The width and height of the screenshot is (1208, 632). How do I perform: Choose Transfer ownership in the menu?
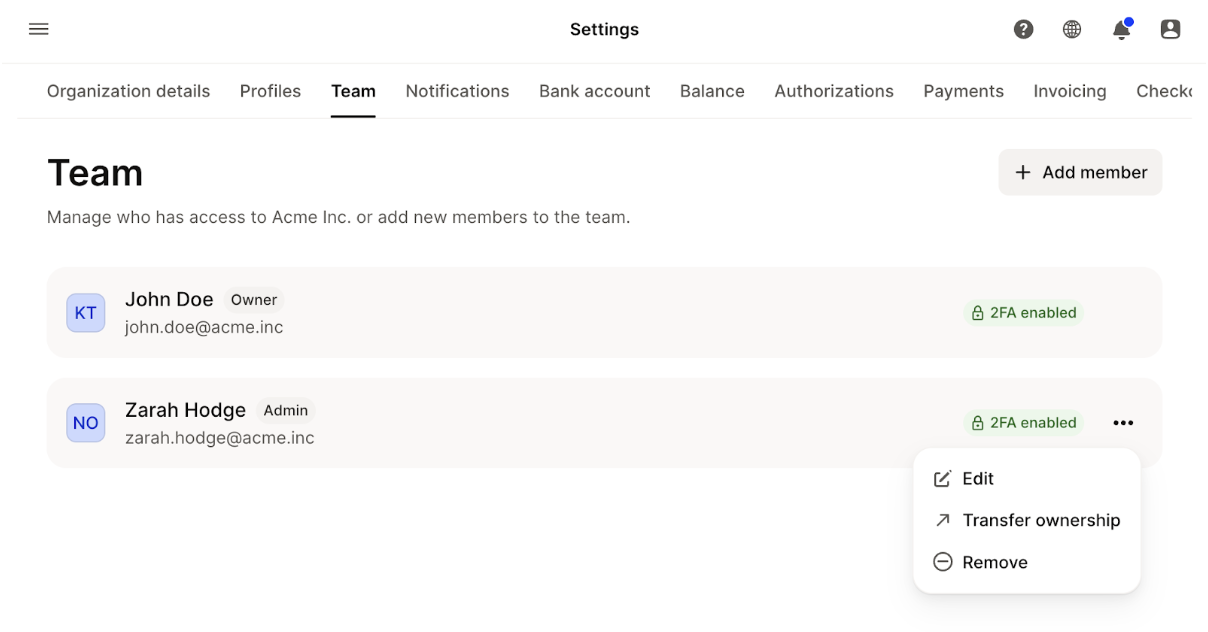click(x=1040, y=520)
